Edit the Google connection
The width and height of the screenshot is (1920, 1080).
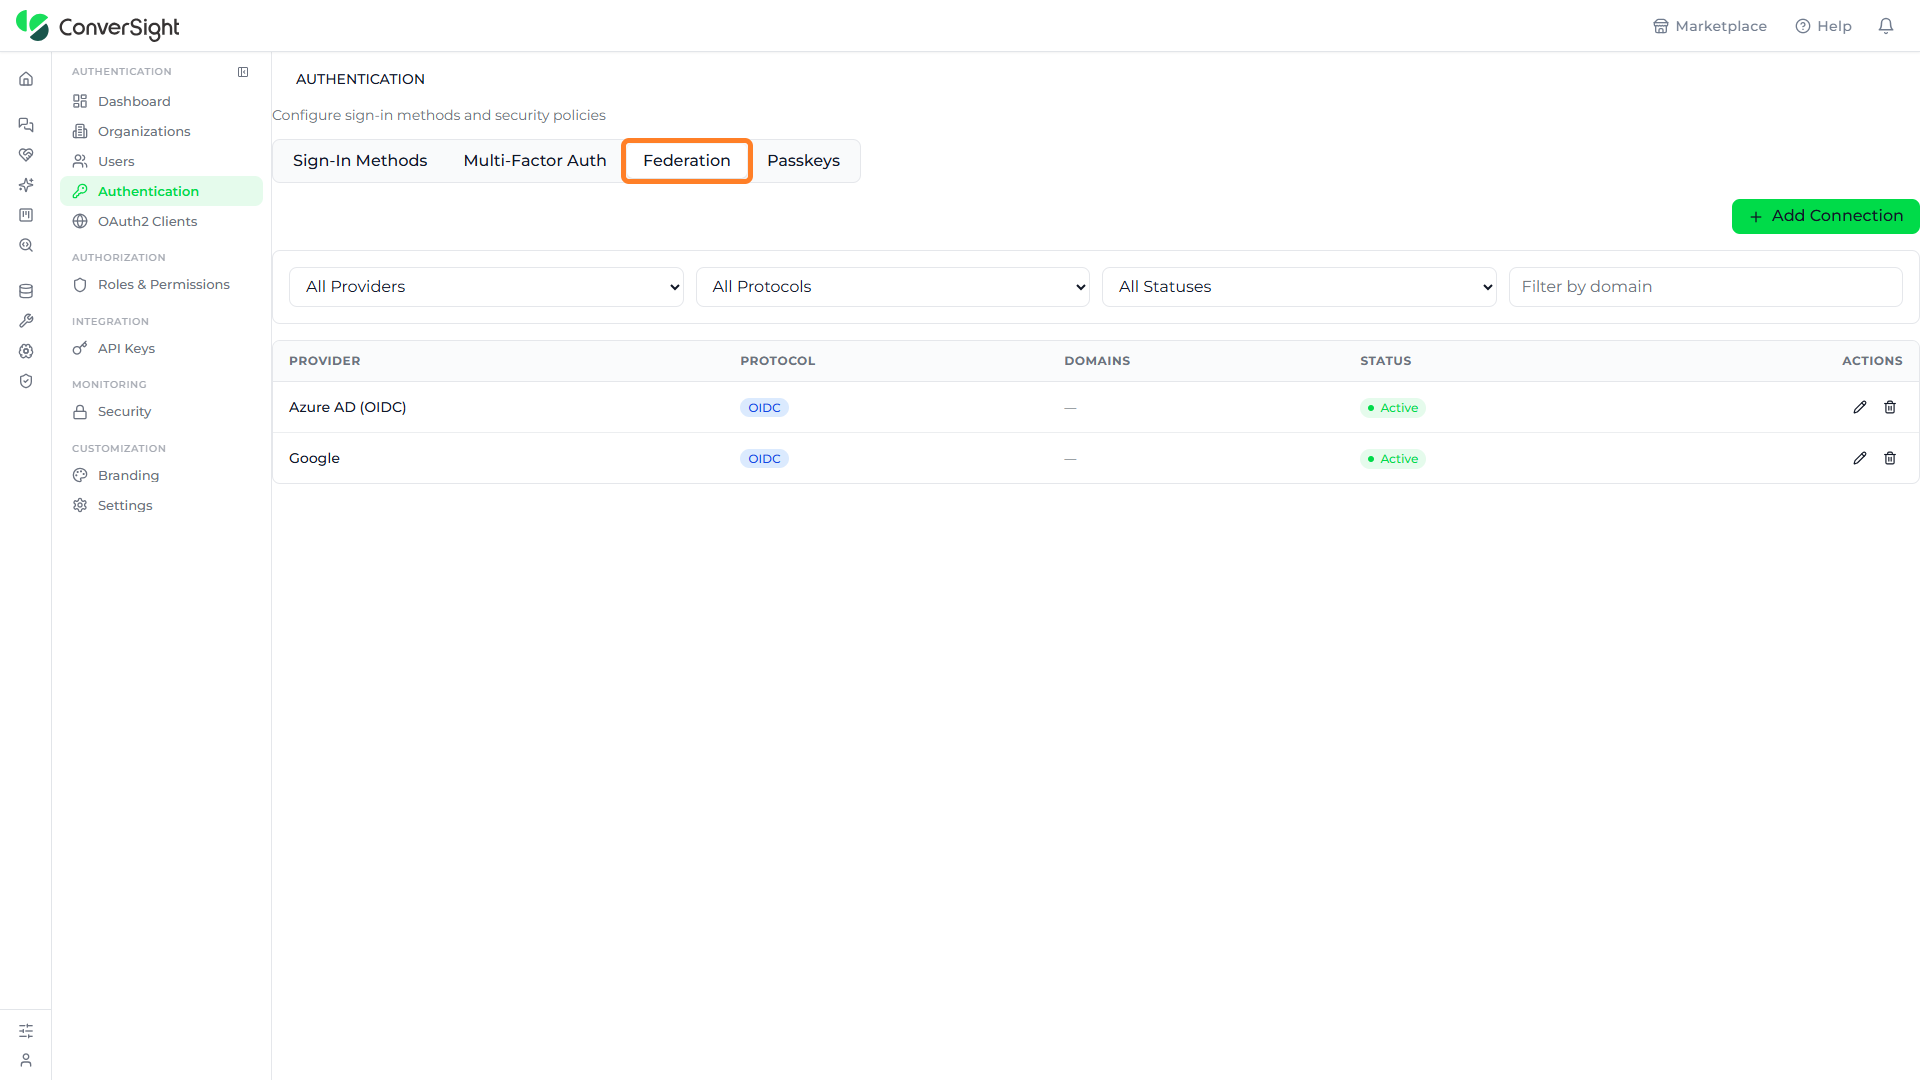pyautogui.click(x=1860, y=458)
